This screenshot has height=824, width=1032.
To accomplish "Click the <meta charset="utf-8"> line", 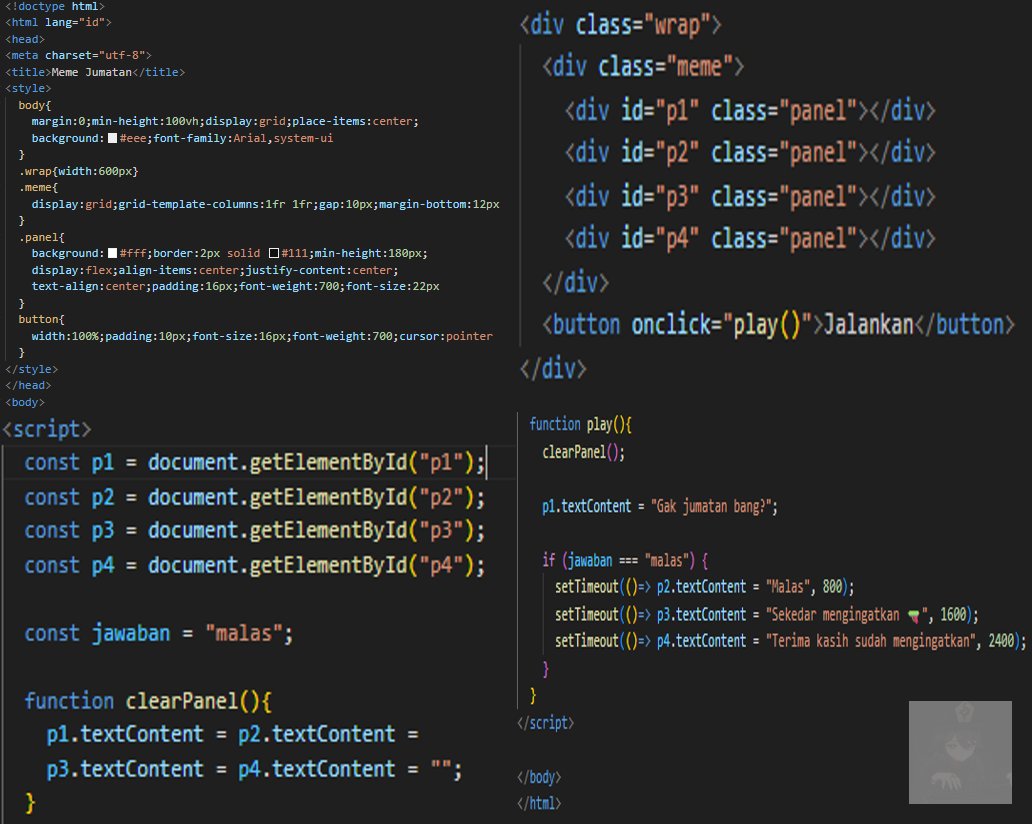I will point(78,55).
